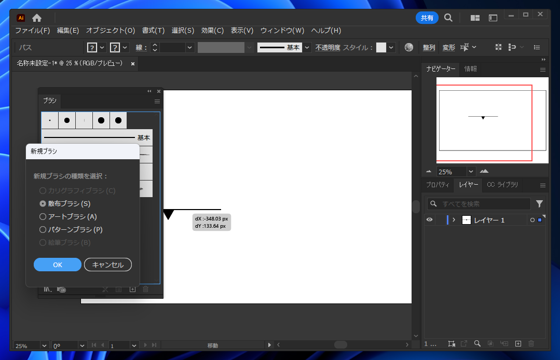Open the workspace switcher icon
560x360 pixels.
click(x=493, y=18)
